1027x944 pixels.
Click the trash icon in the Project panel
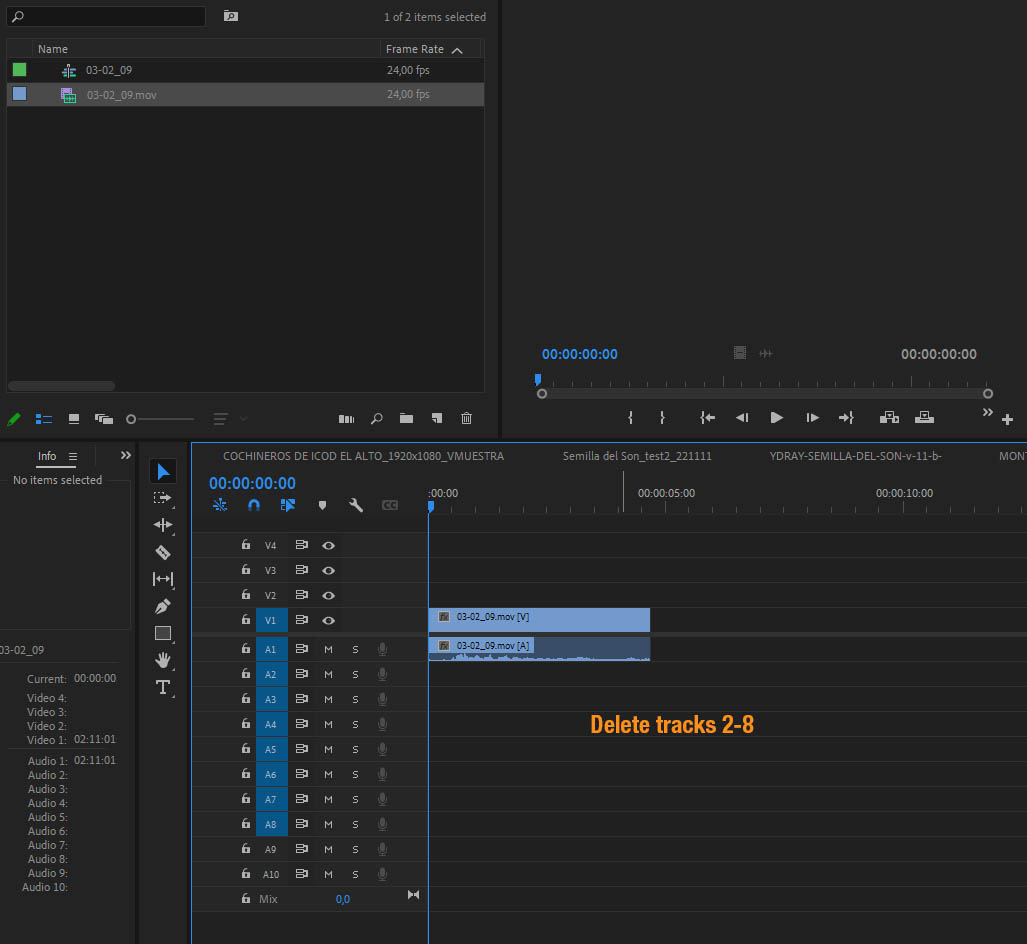466,418
